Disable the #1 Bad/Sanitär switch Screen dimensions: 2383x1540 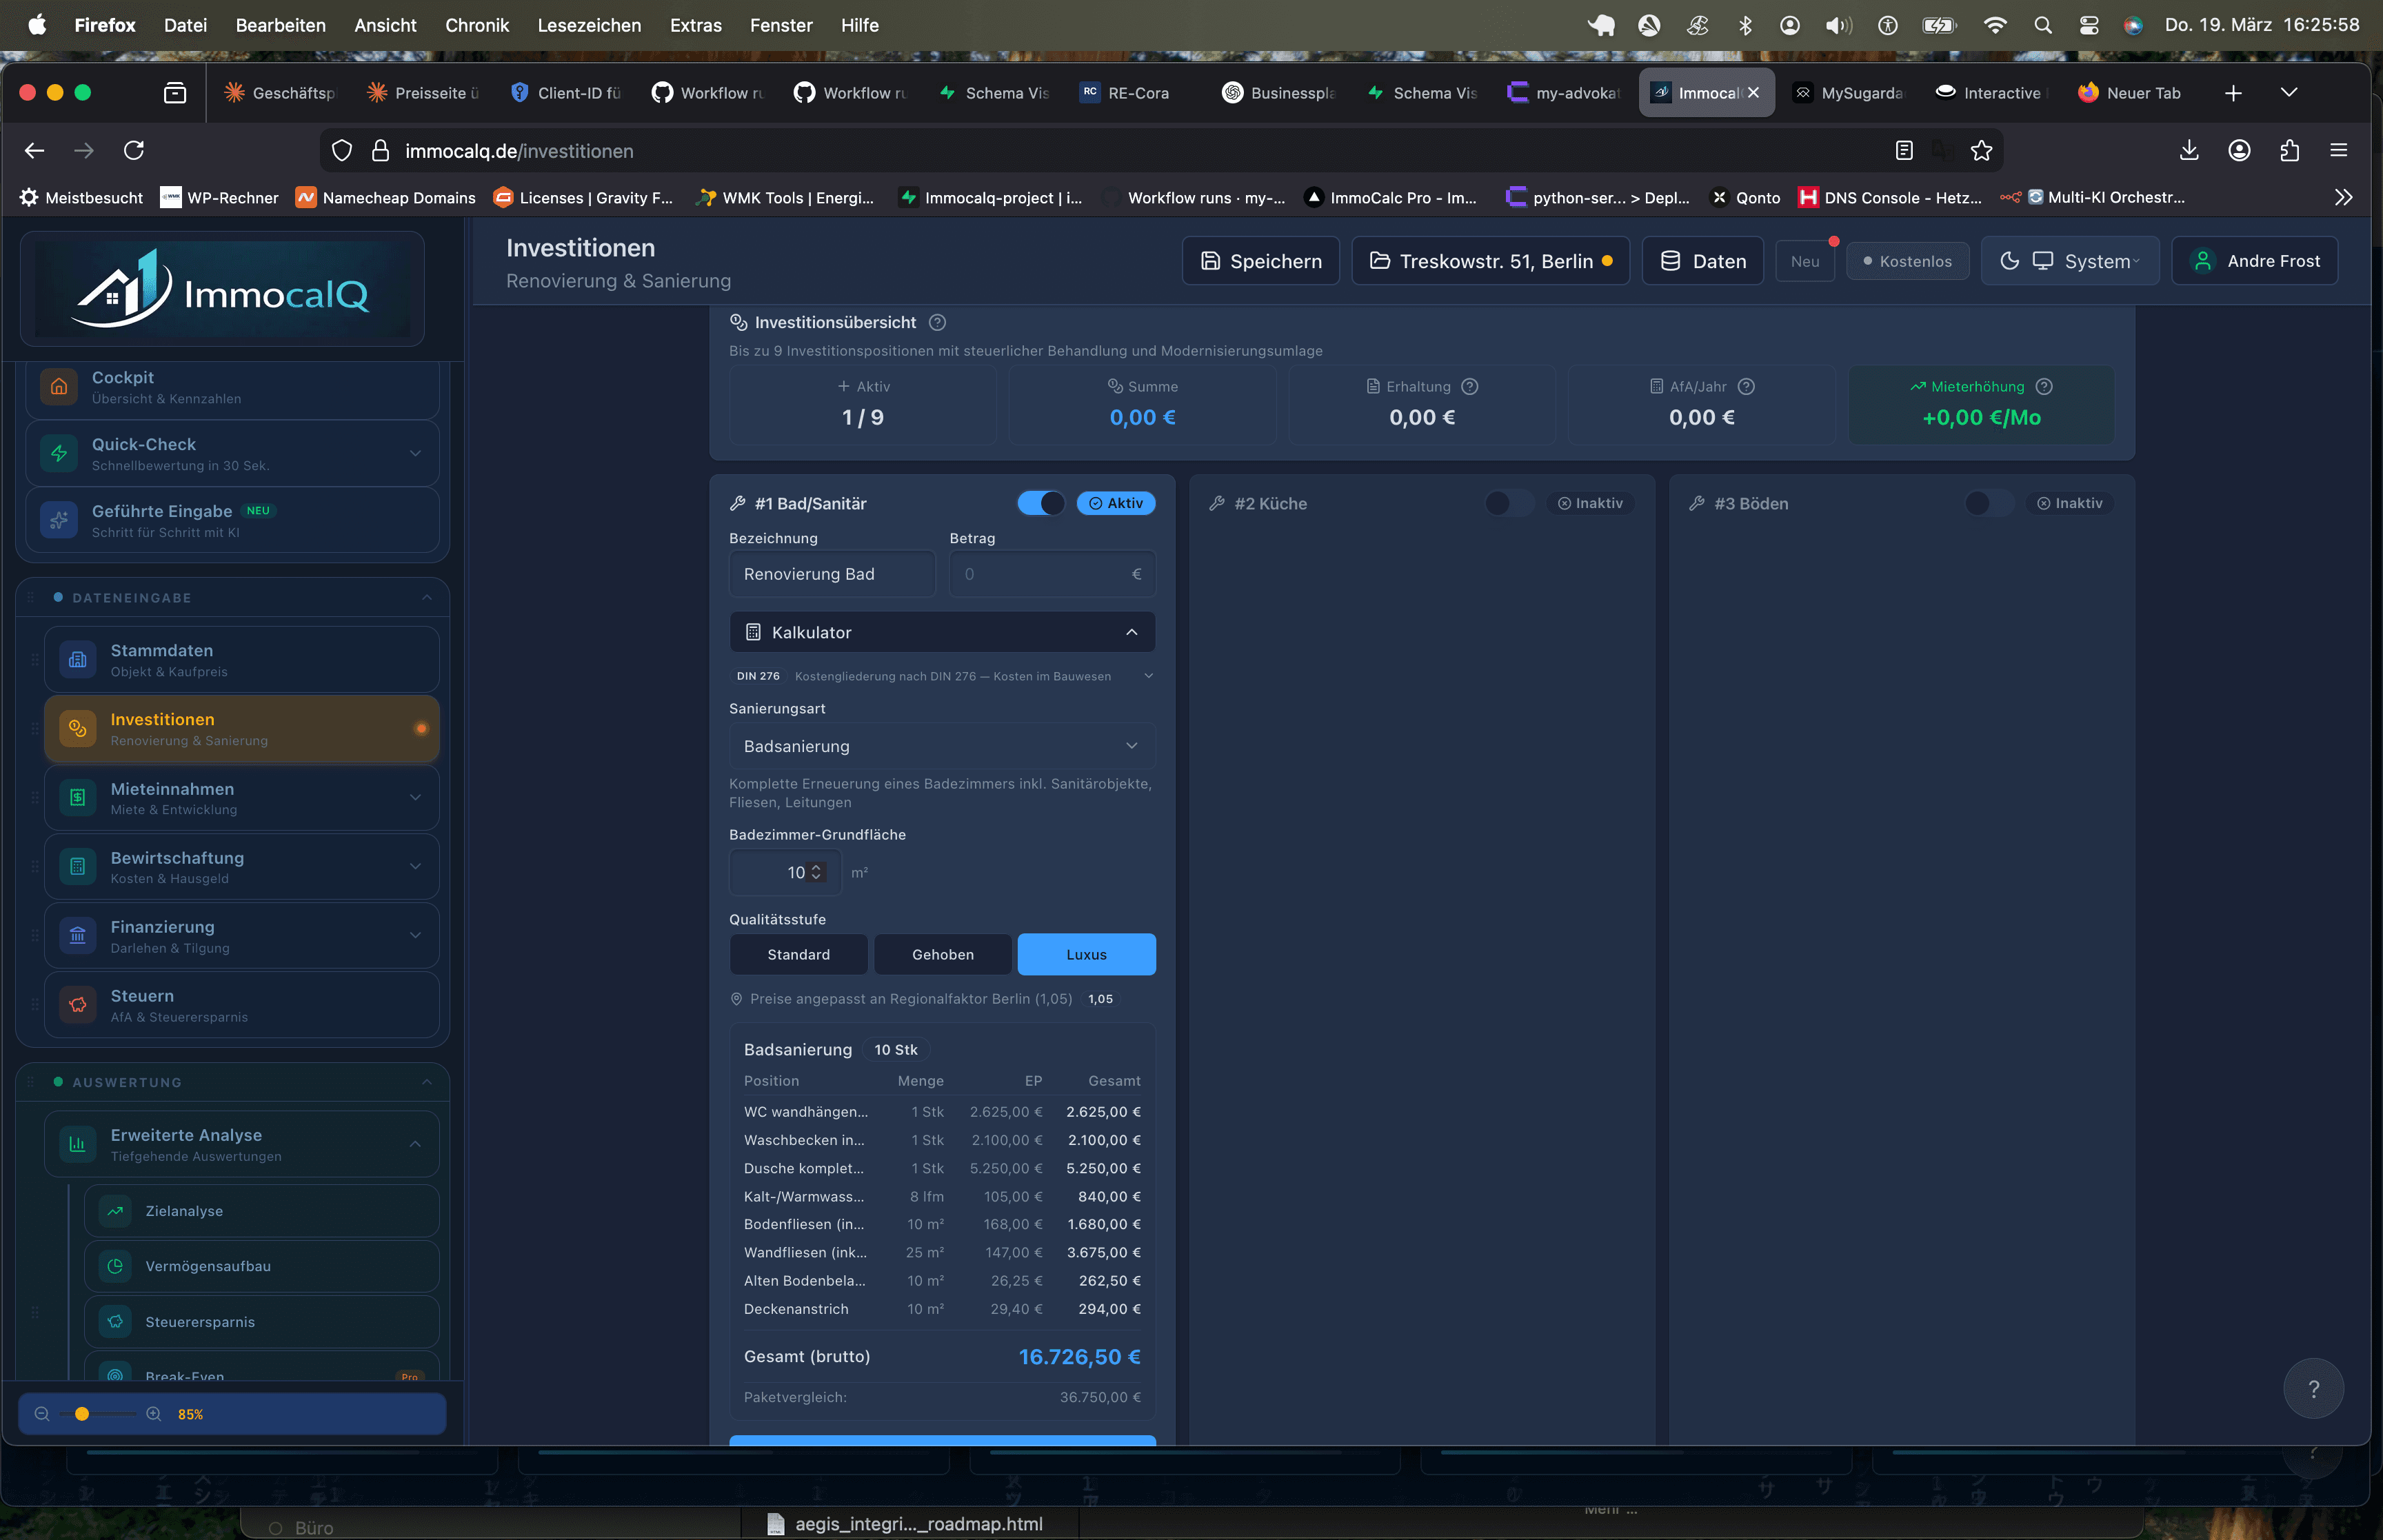(x=1041, y=503)
